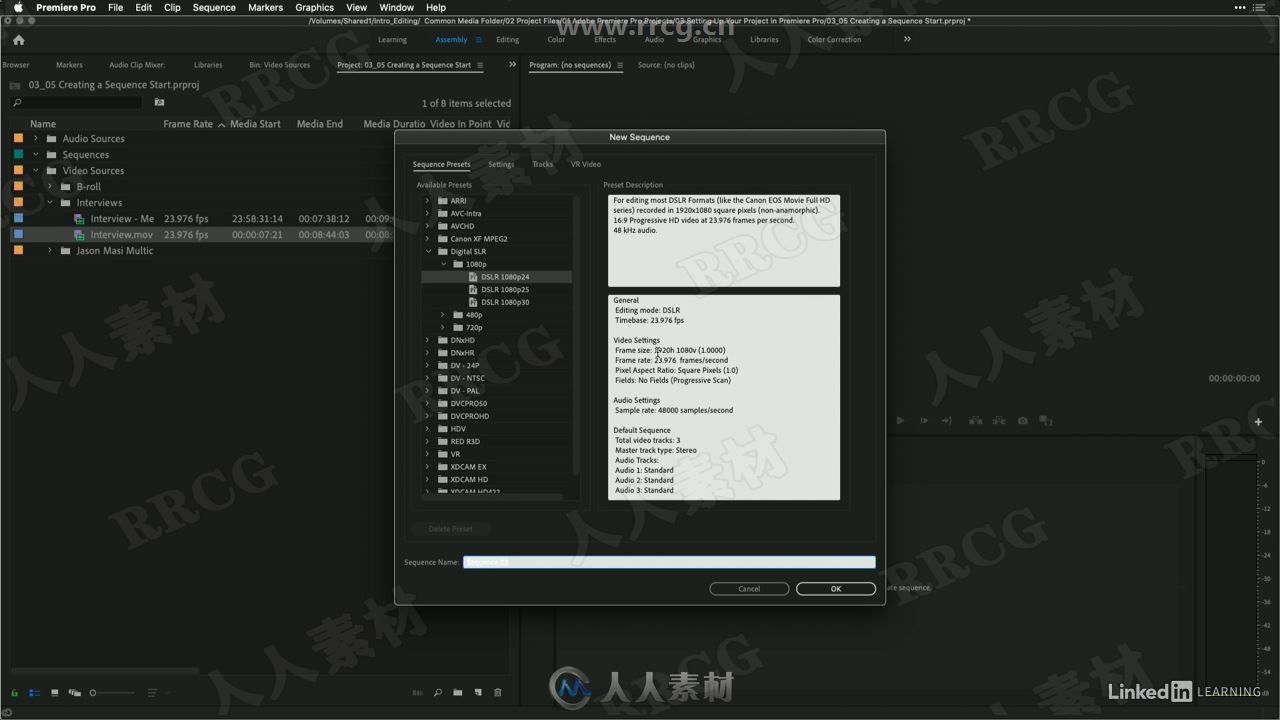1280x720 pixels.
Task: Switch to the Editing workspace
Action: pyautogui.click(x=508, y=40)
